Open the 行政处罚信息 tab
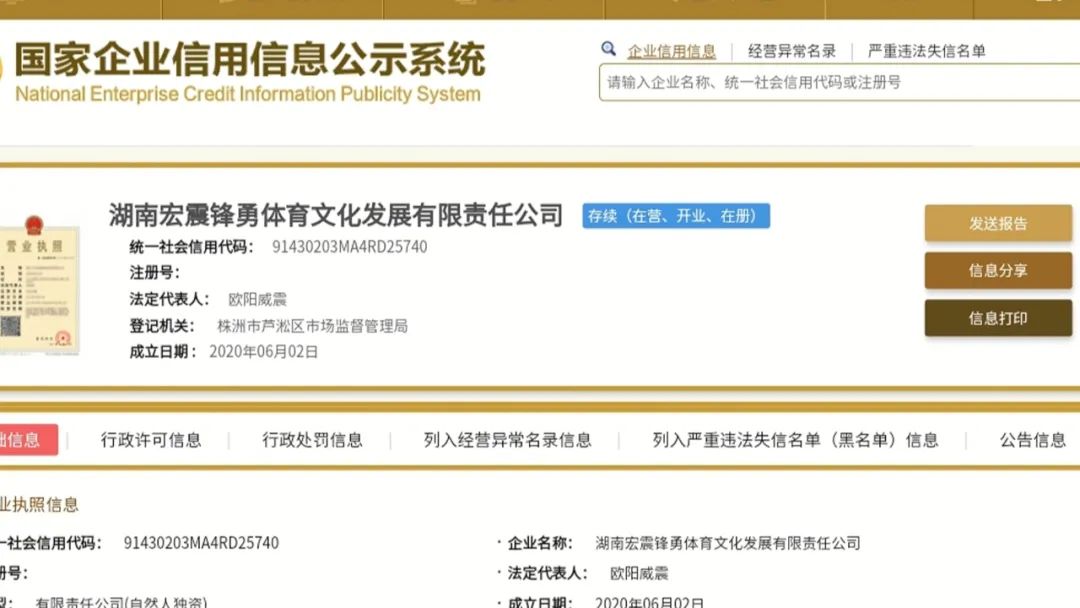This screenshot has width=1080, height=608. (x=312, y=440)
